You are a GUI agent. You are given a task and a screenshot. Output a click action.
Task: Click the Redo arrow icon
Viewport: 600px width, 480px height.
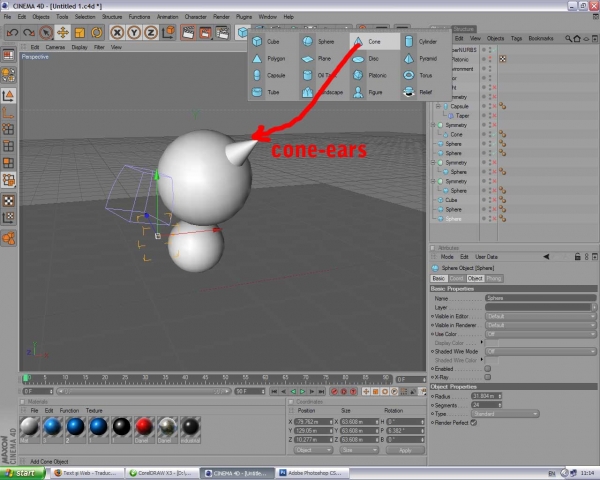(29, 33)
